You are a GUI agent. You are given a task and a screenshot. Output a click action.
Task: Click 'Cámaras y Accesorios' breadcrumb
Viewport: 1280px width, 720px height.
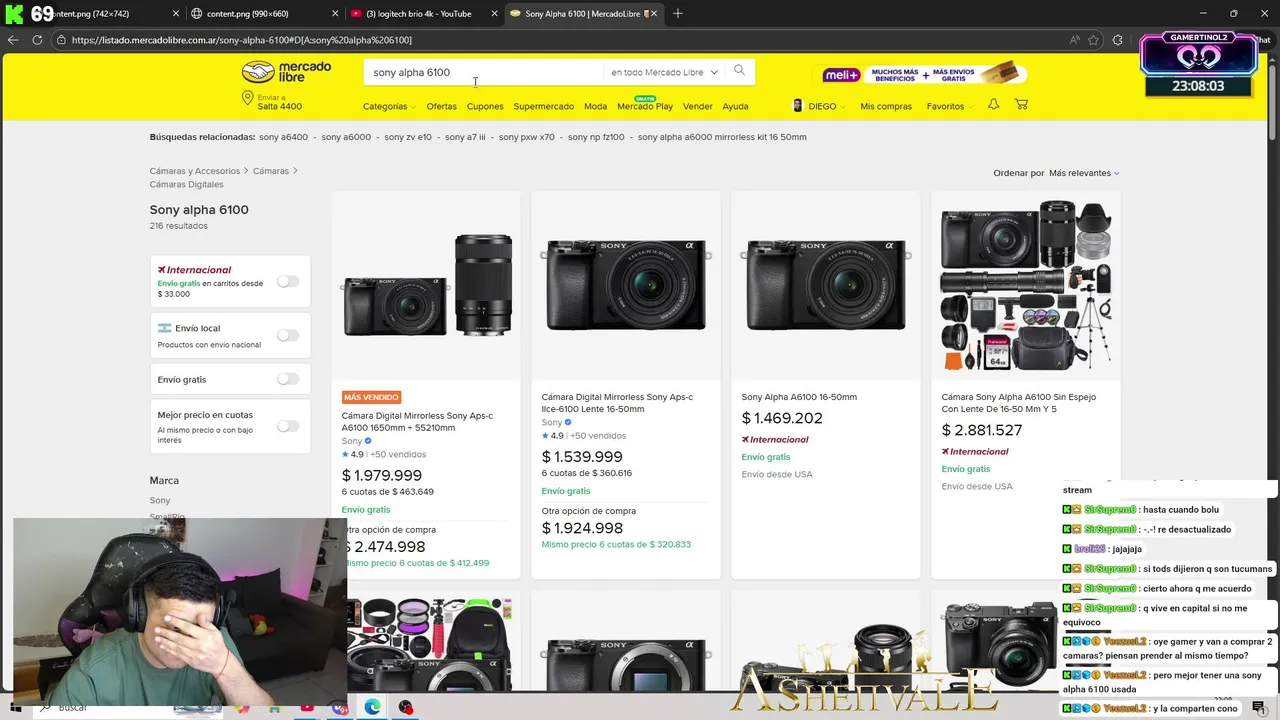(x=195, y=171)
